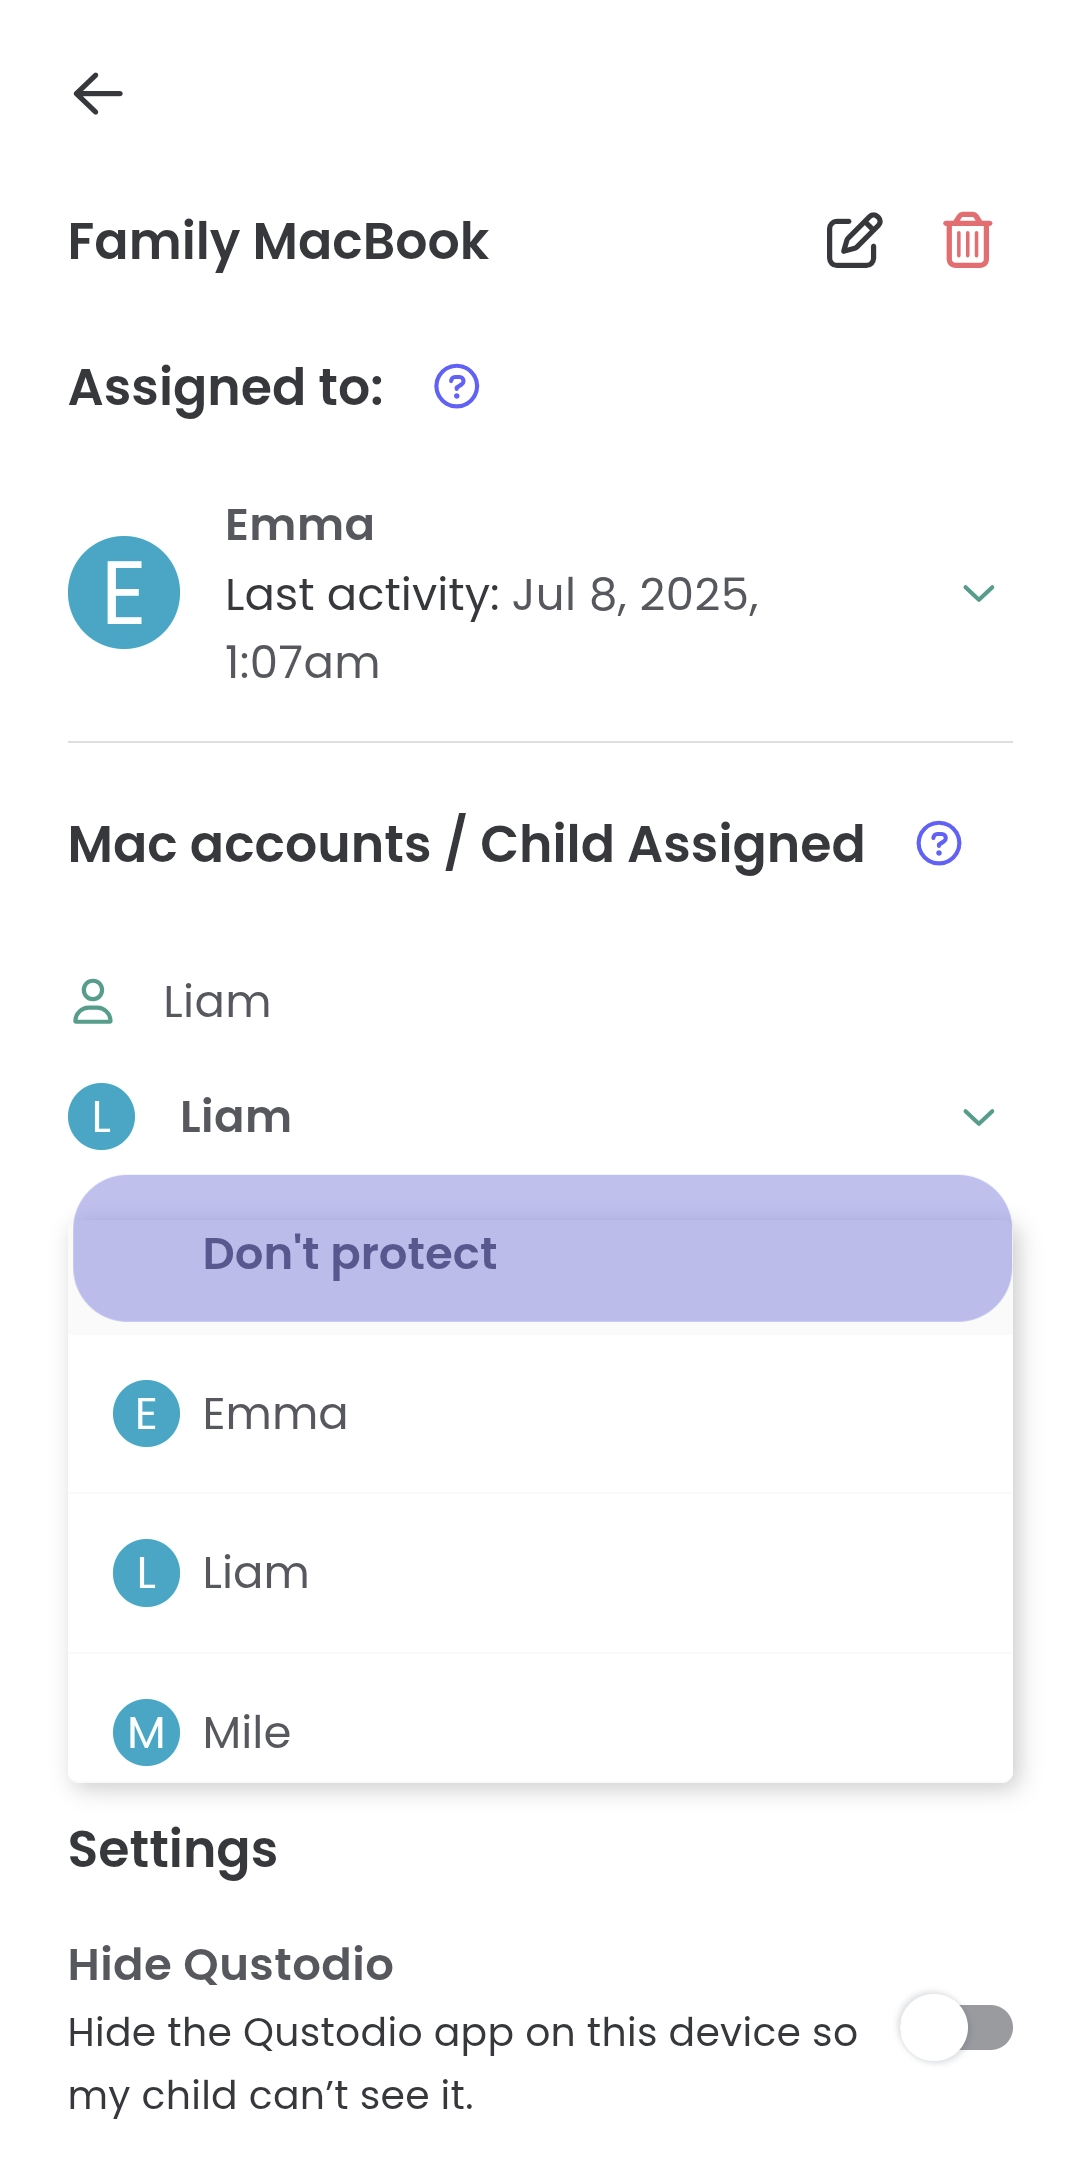Click Emma's circular avatar
1080x2175 pixels.
[x=123, y=592]
